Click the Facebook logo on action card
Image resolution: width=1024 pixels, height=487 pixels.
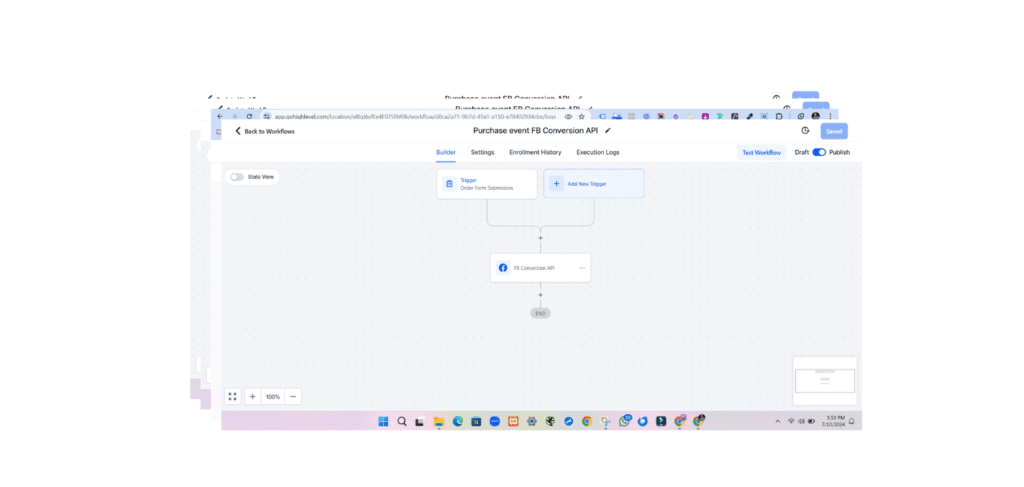503,268
